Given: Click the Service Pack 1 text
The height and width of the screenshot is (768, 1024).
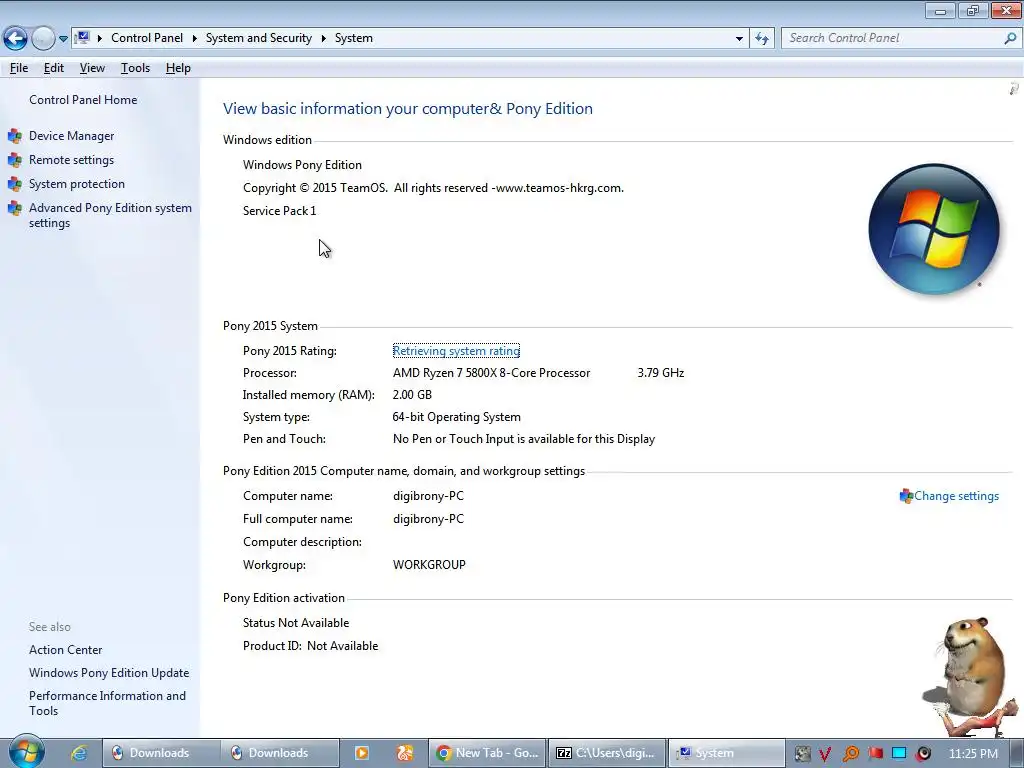Looking at the screenshot, I should tap(280, 210).
